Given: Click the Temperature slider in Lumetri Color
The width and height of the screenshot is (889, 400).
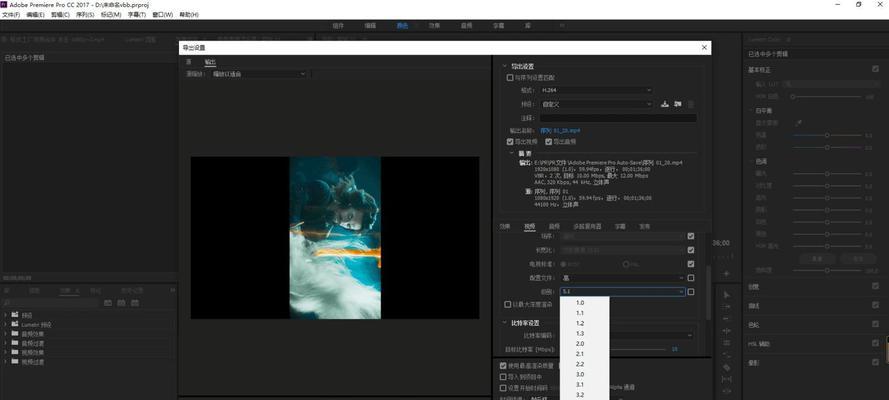Looking at the screenshot, I should click(x=827, y=135).
